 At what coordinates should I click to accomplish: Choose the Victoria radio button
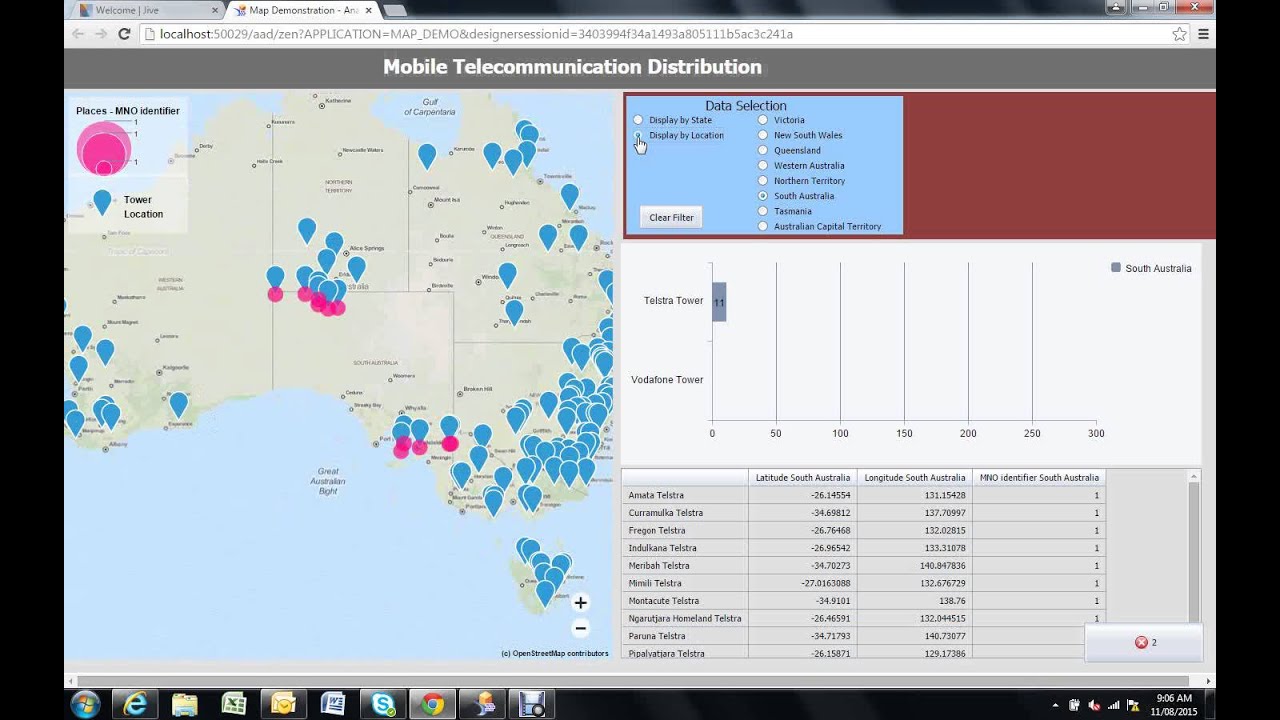763,120
